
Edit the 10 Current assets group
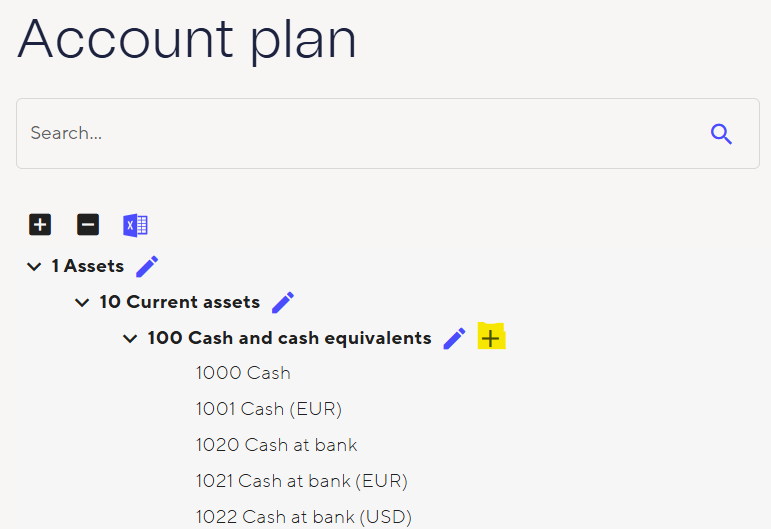283,302
